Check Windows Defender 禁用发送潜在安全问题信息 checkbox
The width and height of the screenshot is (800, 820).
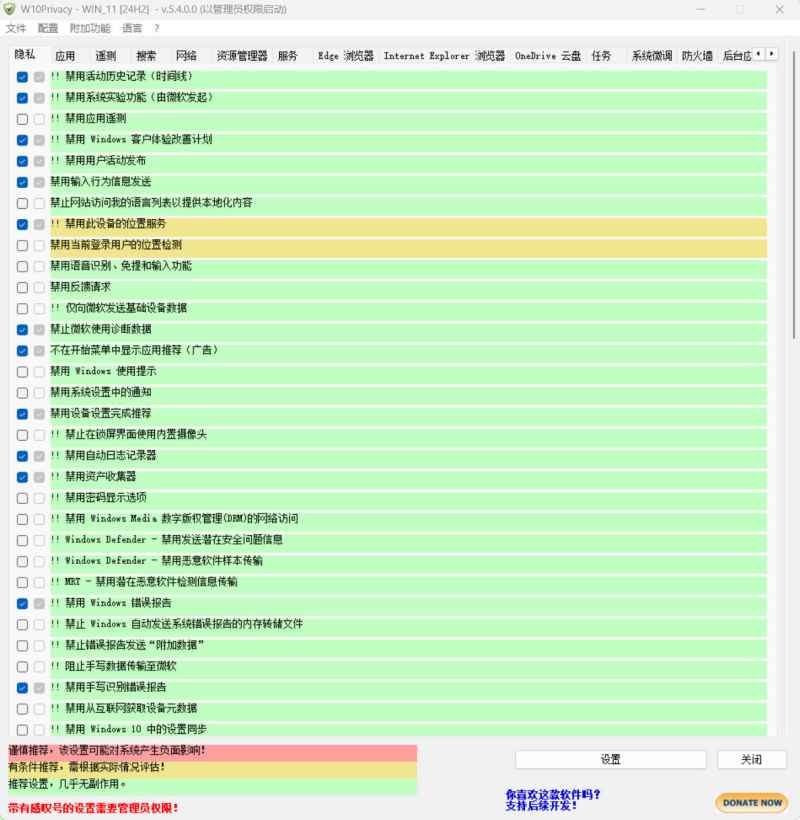coord(22,540)
